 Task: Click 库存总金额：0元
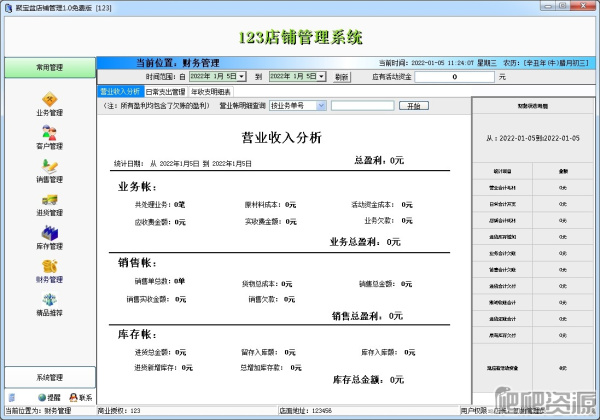[x=368, y=380]
